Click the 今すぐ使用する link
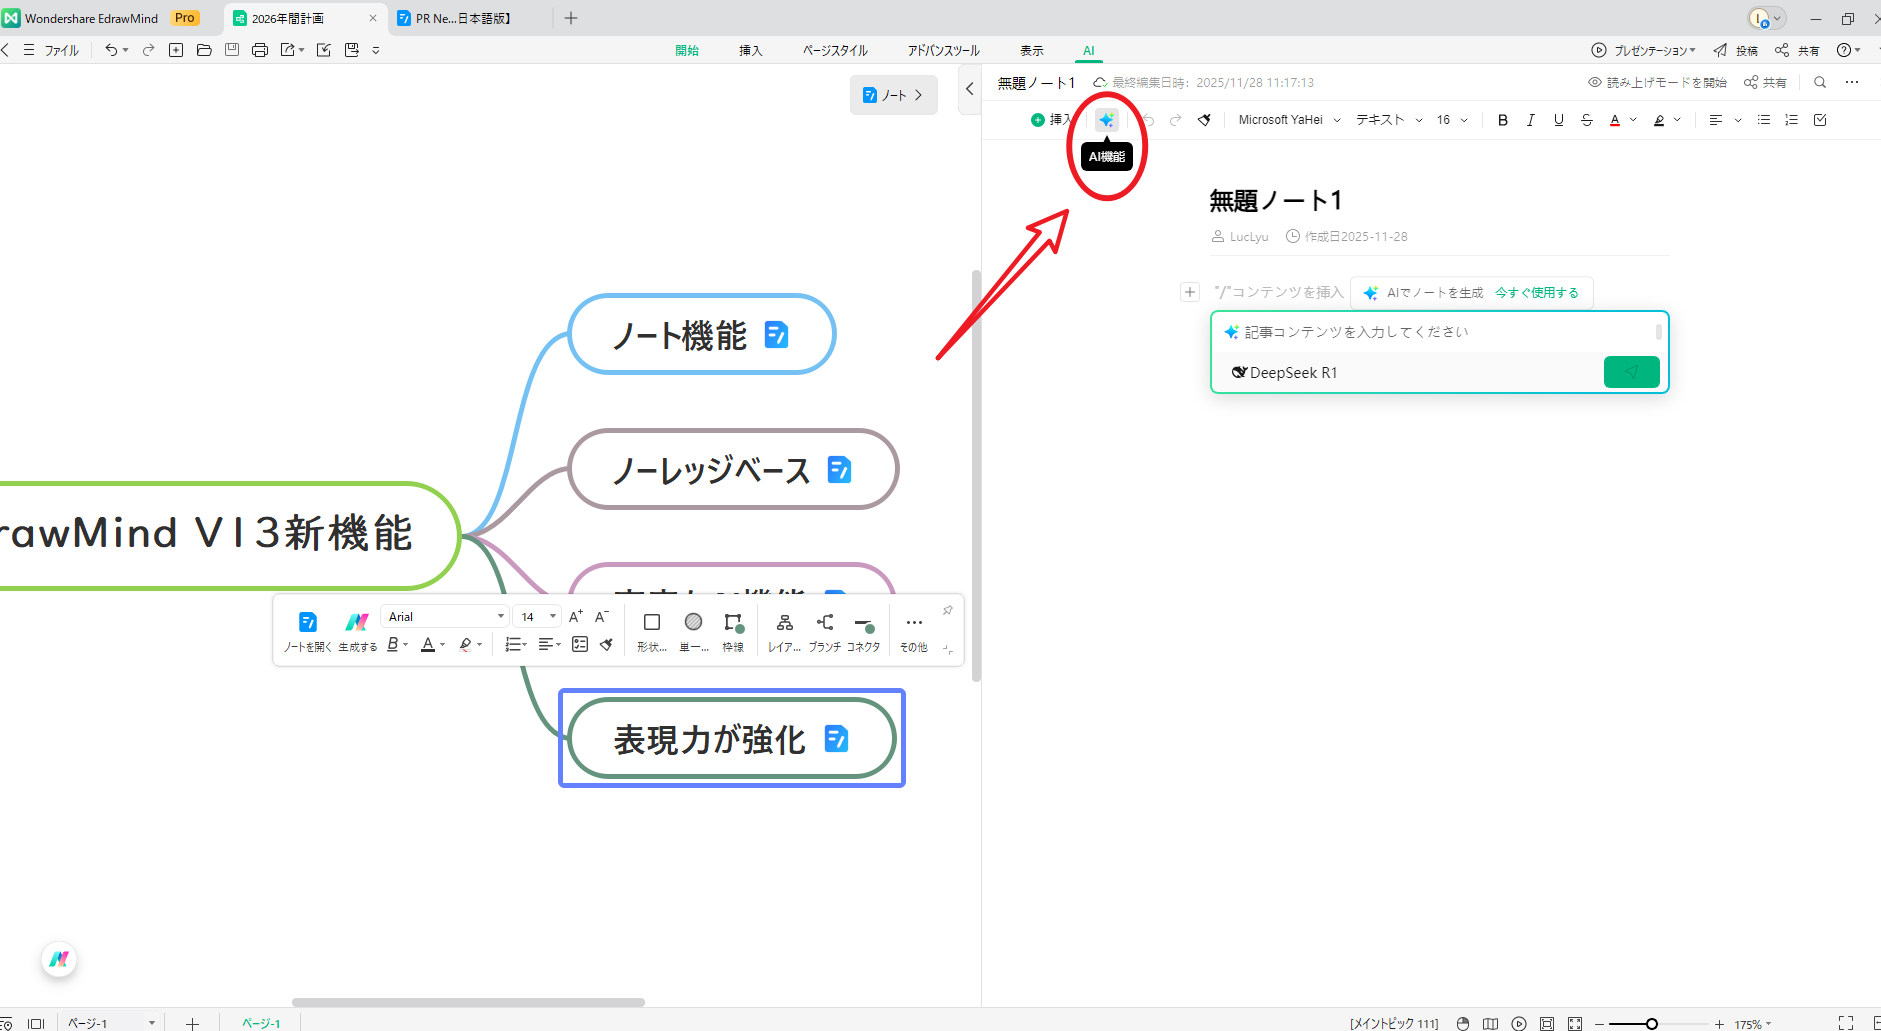 click(x=1537, y=292)
